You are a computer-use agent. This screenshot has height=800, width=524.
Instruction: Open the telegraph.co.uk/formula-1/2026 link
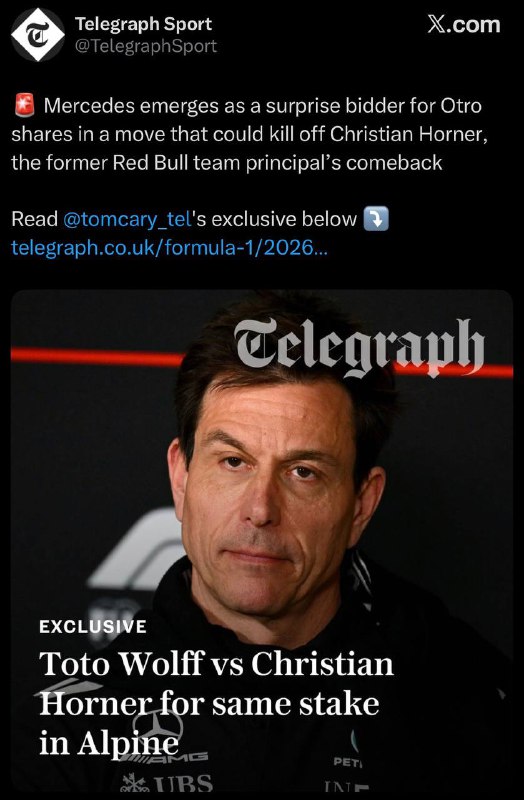[x=169, y=247]
